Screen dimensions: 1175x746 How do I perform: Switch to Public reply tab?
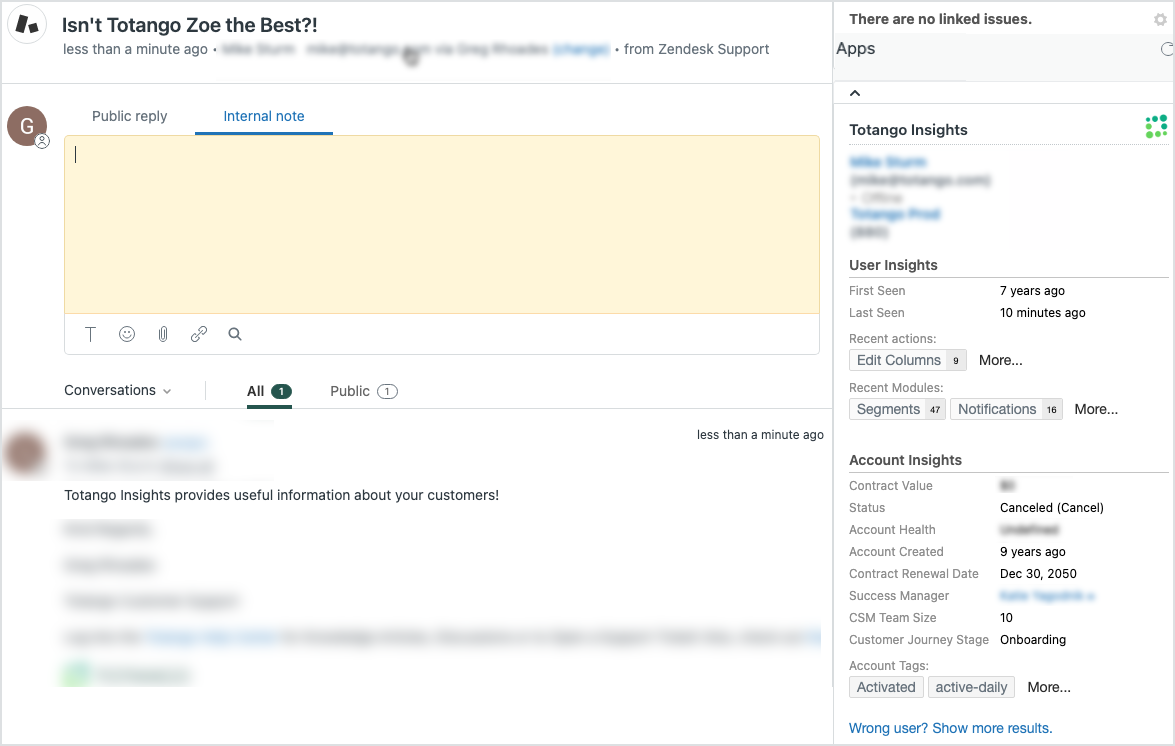point(129,116)
